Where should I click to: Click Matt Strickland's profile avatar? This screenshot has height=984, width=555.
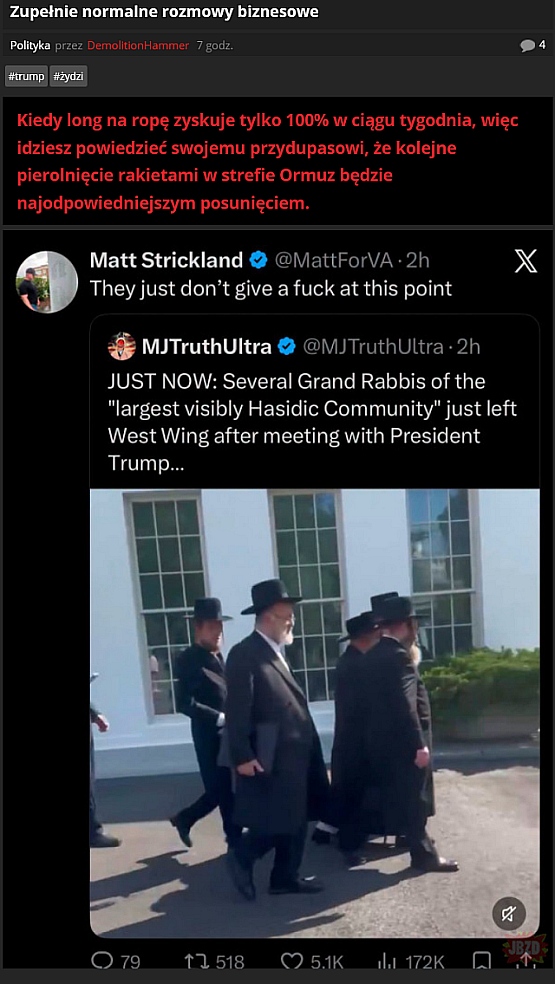click(x=46, y=282)
